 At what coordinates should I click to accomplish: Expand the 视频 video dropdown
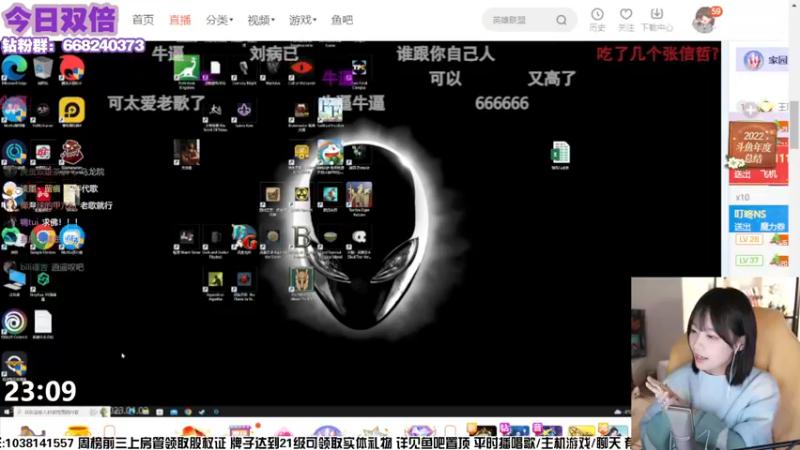[261, 20]
